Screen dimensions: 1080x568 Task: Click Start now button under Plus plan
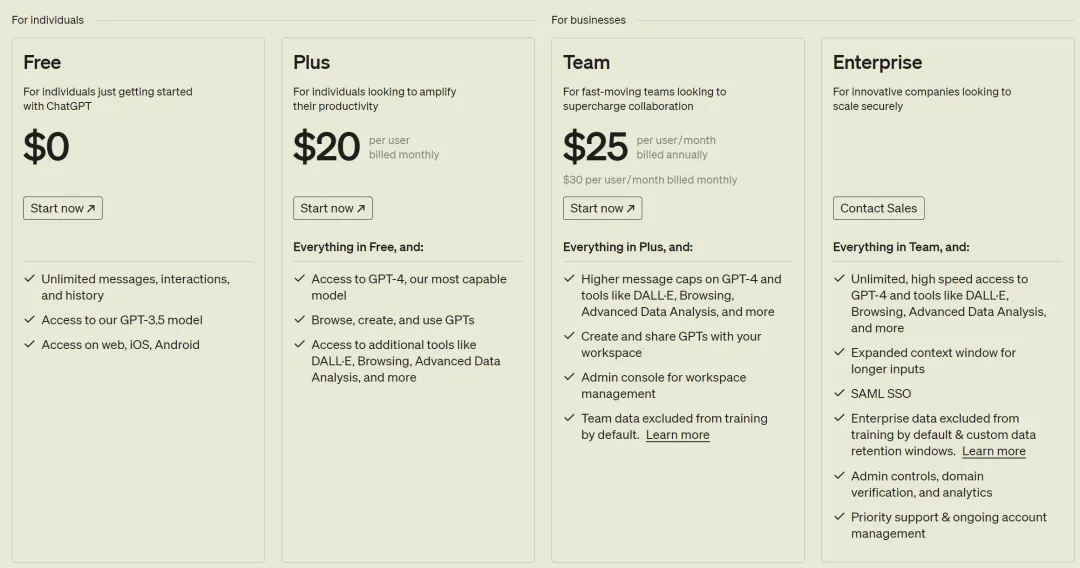click(333, 208)
